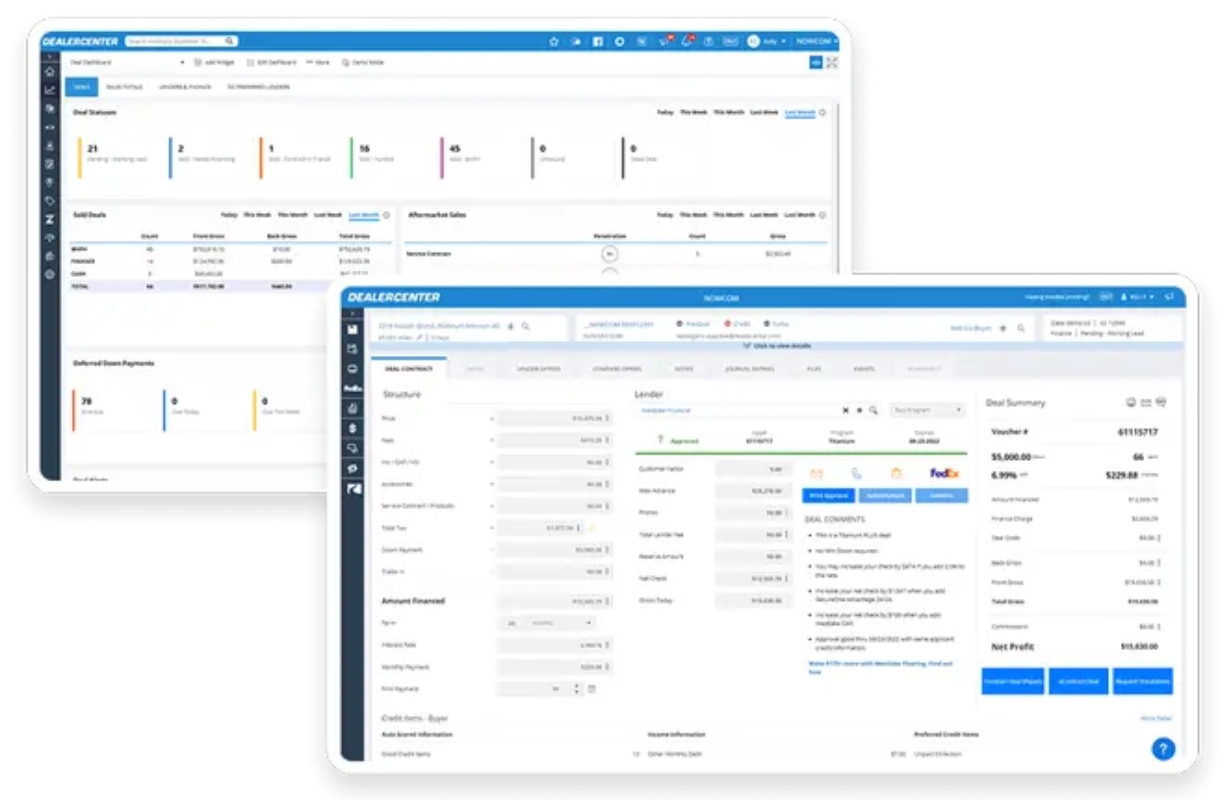Select the Today filter in Sold Deals
Image resolution: width=1231 pixels, height=800 pixels.
pos(229,214)
